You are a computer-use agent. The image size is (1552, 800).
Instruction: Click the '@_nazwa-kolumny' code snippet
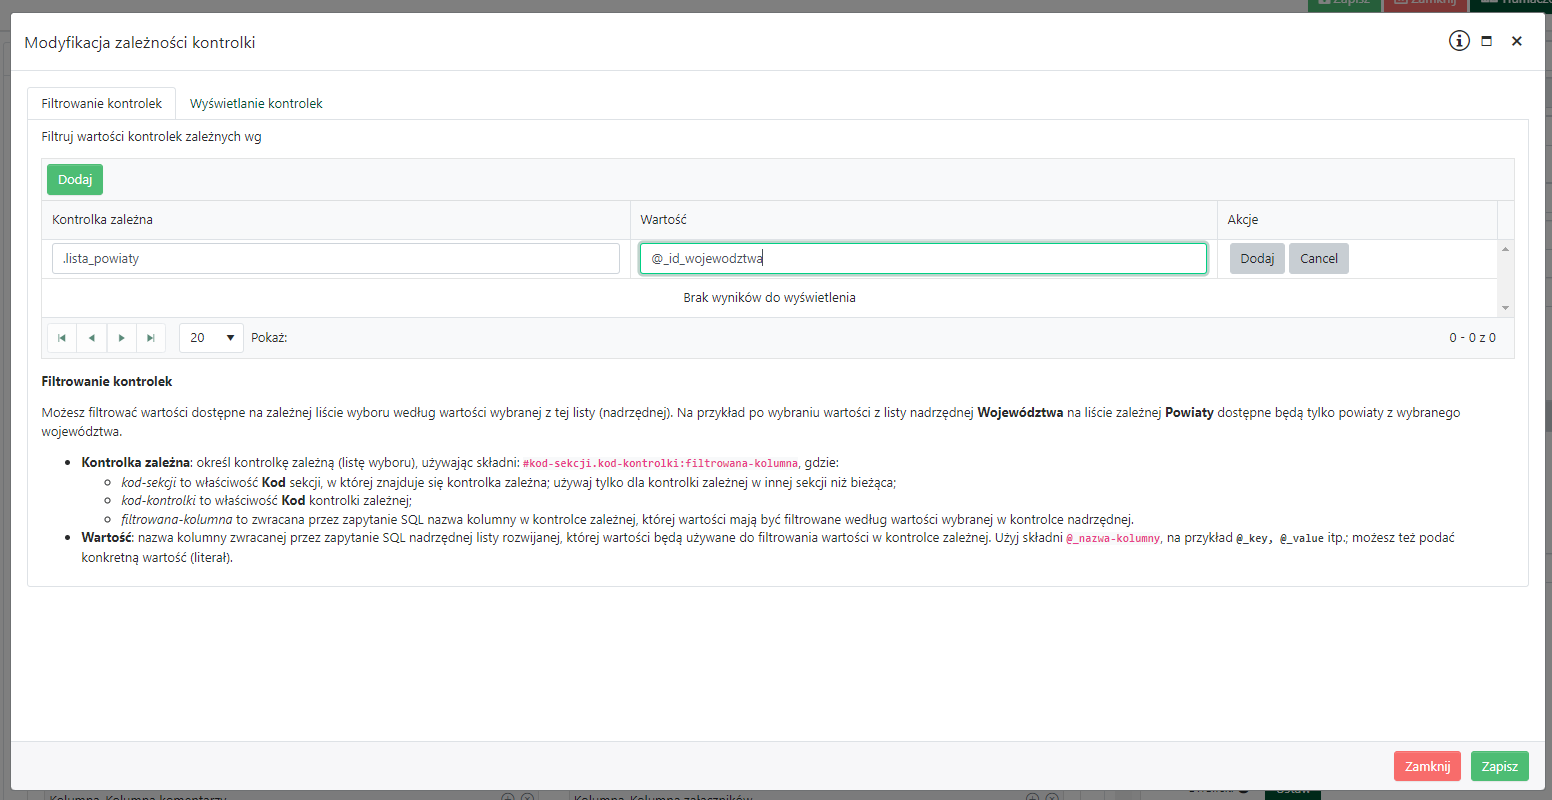coord(1114,538)
